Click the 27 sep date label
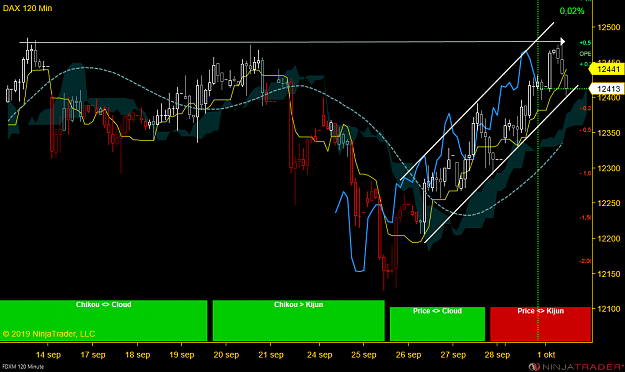Screen dimensions: 625x372 (453, 355)
